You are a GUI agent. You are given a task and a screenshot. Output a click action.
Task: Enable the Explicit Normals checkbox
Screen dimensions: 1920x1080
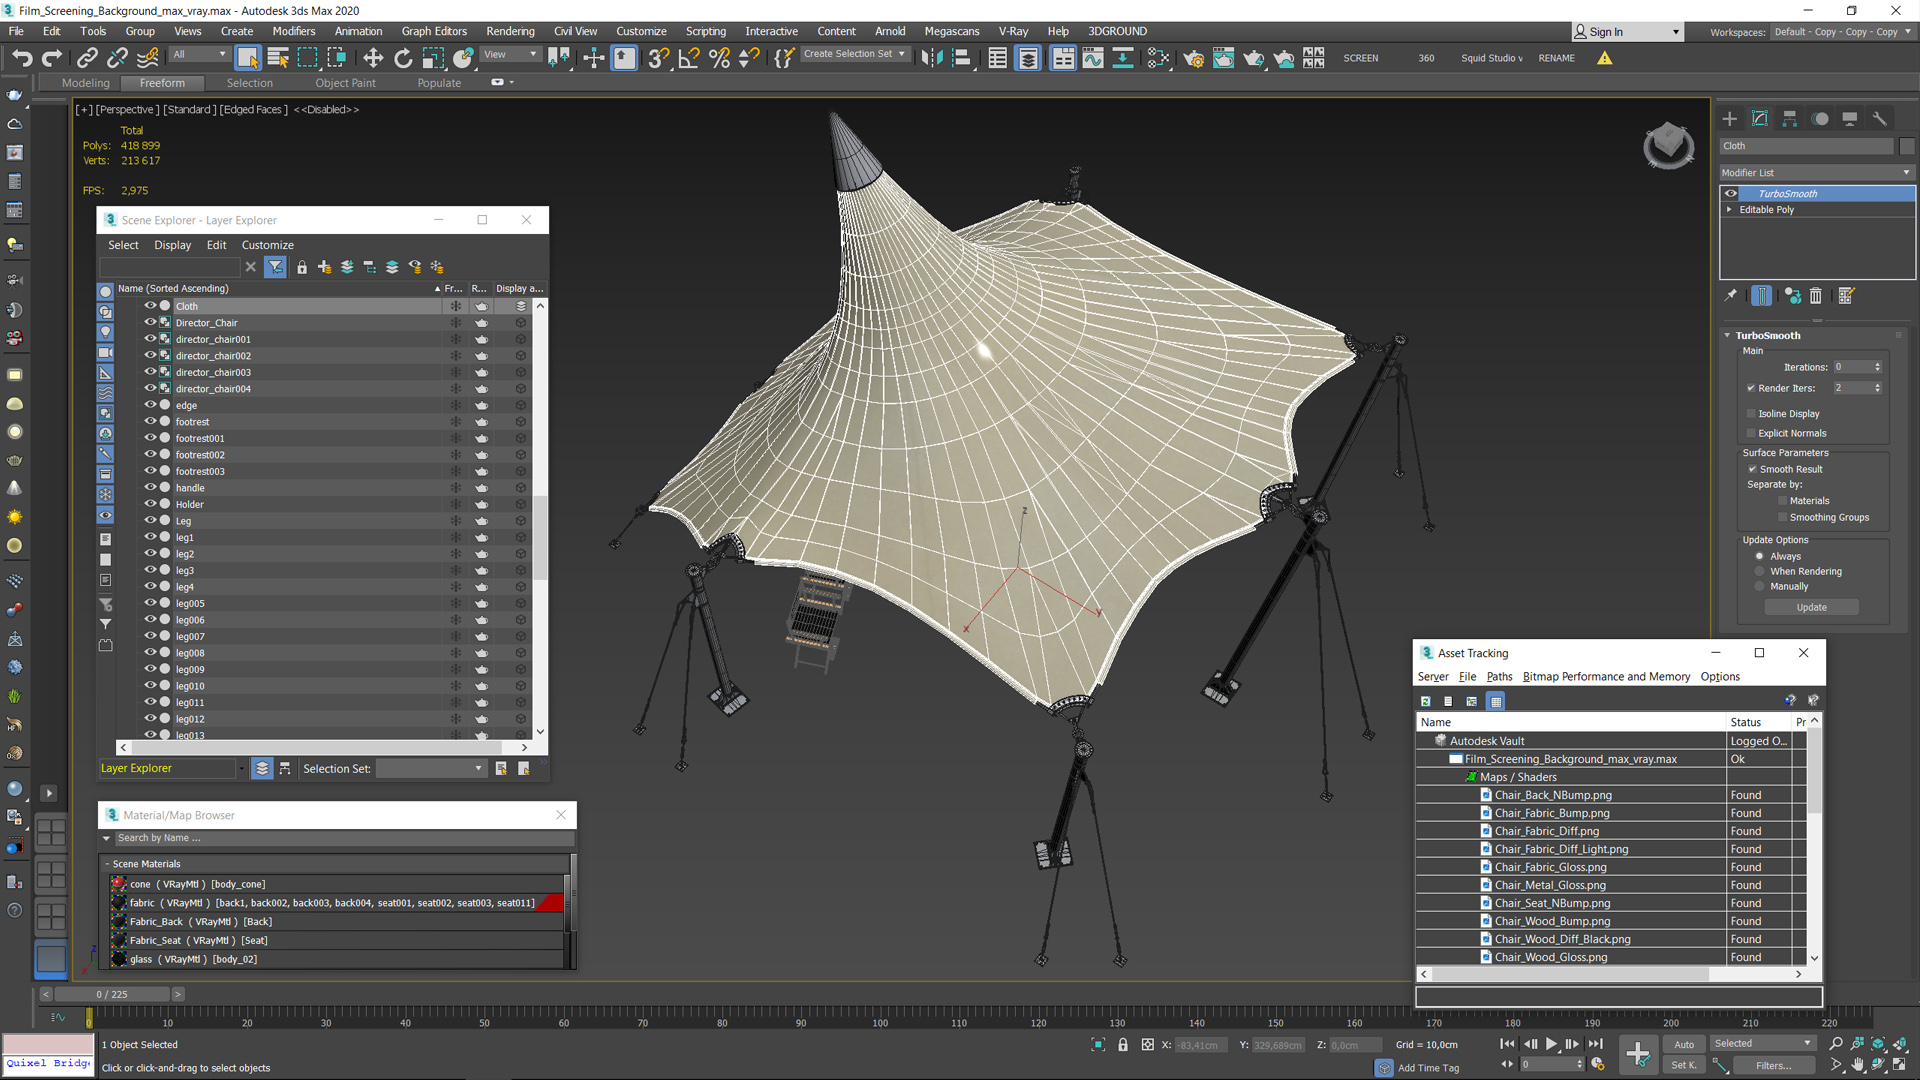tap(1751, 433)
